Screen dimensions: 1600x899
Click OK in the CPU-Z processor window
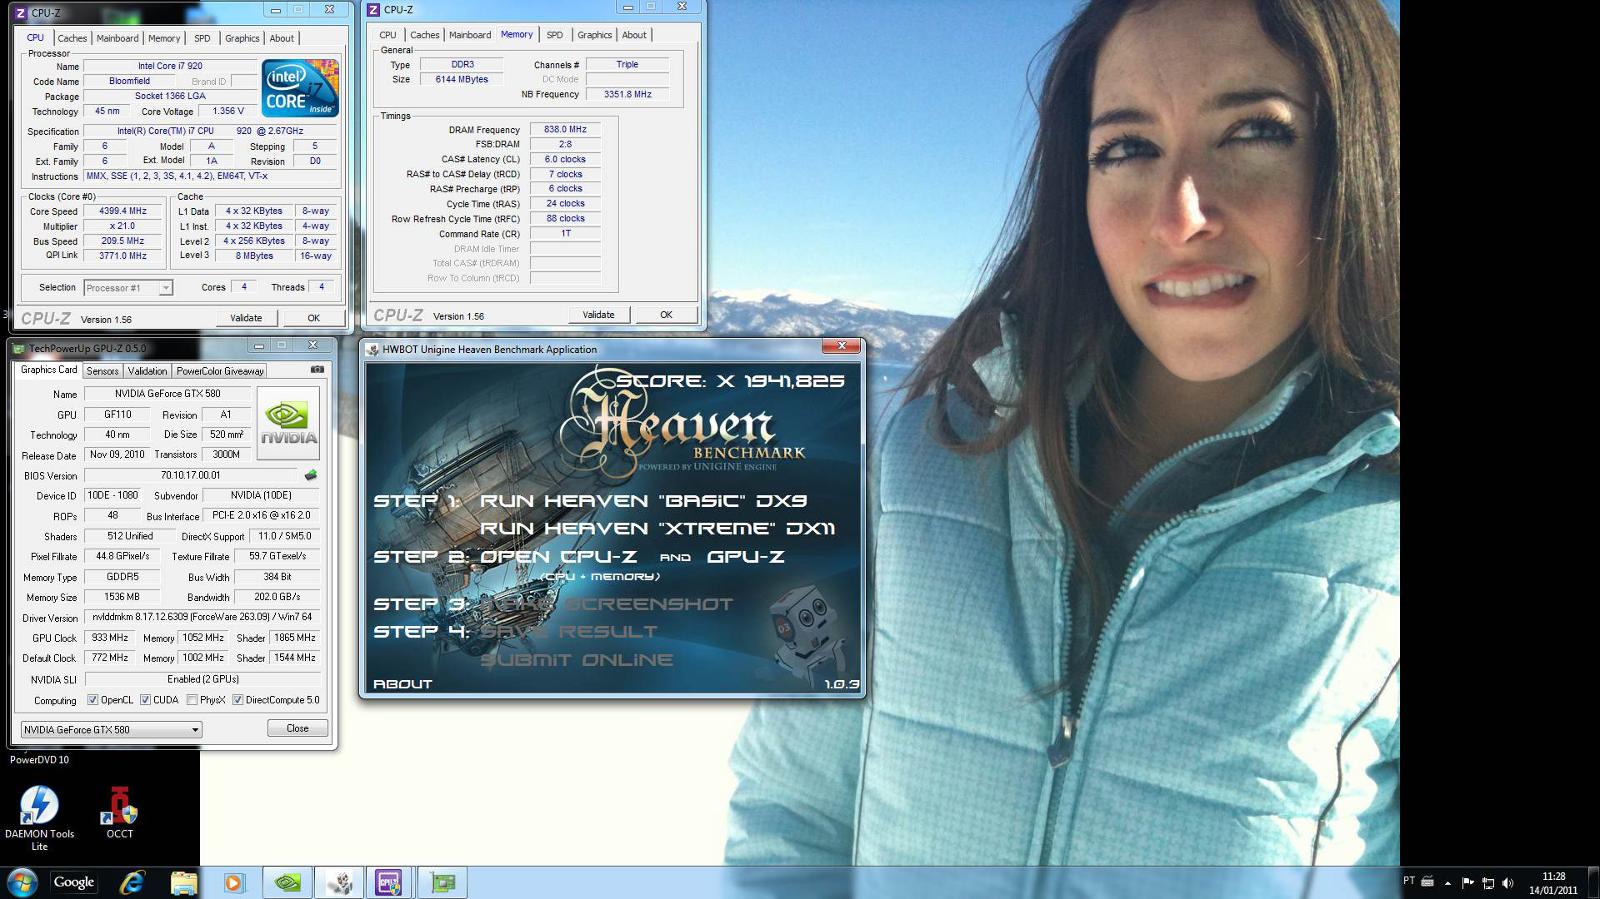[313, 318]
